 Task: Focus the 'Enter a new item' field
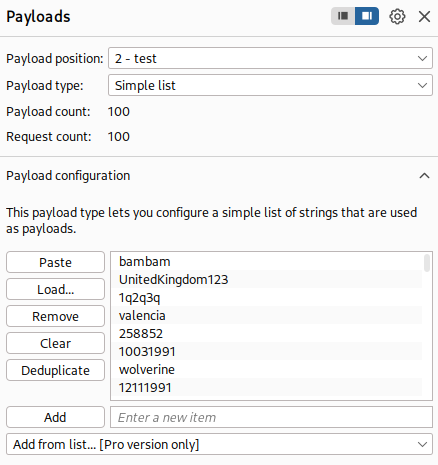click(271, 417)
